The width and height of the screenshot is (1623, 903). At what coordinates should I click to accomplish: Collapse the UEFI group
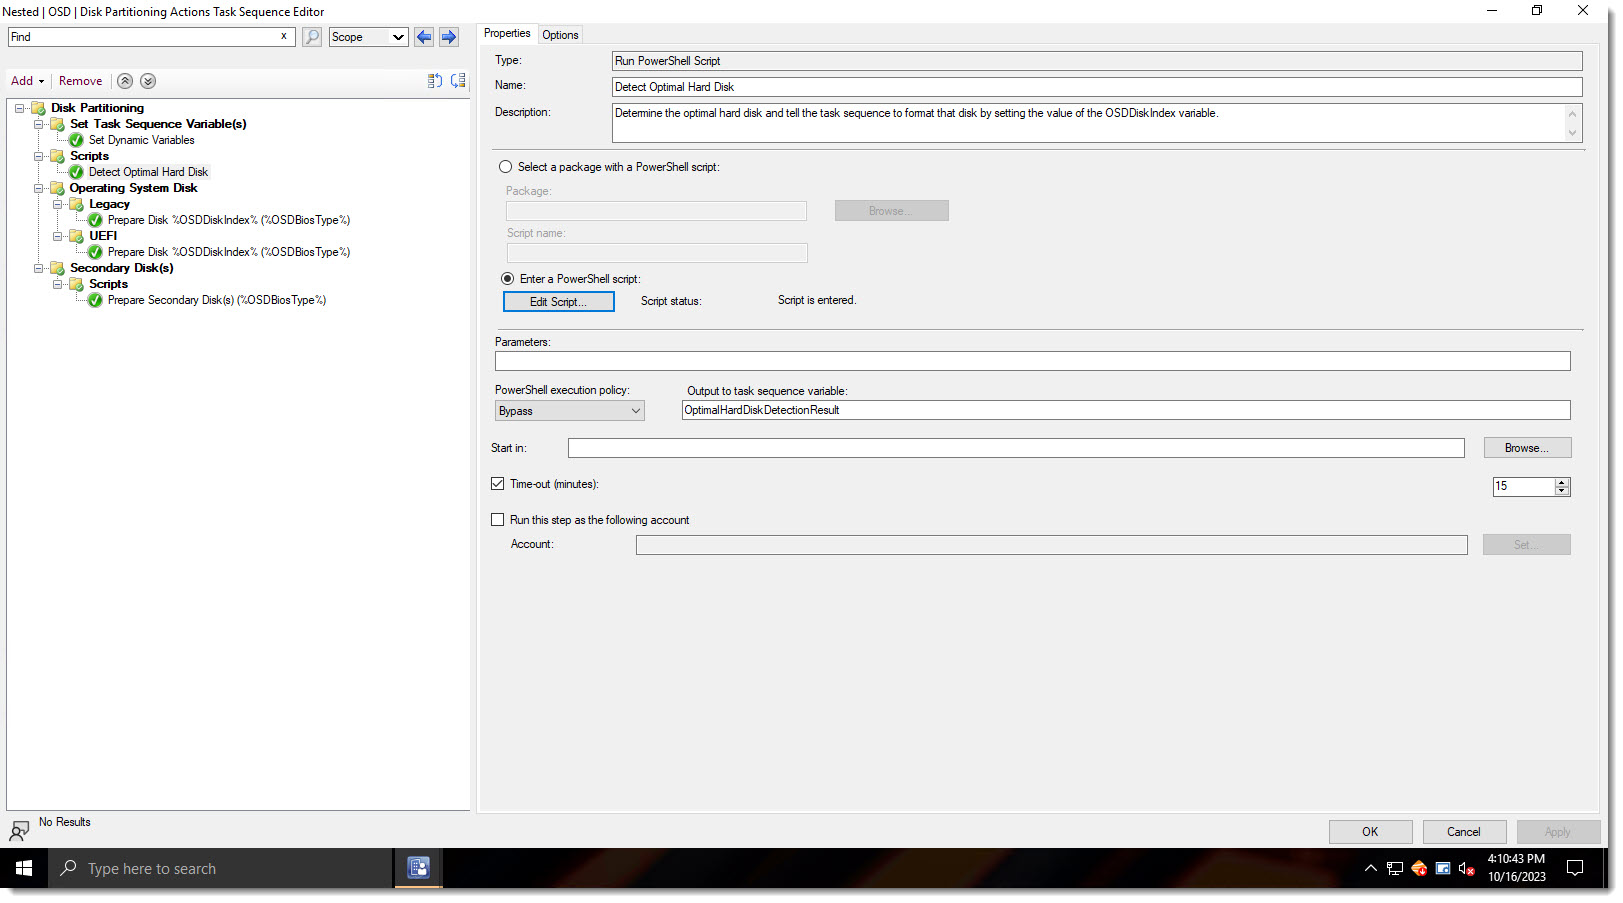pos(57,236)
